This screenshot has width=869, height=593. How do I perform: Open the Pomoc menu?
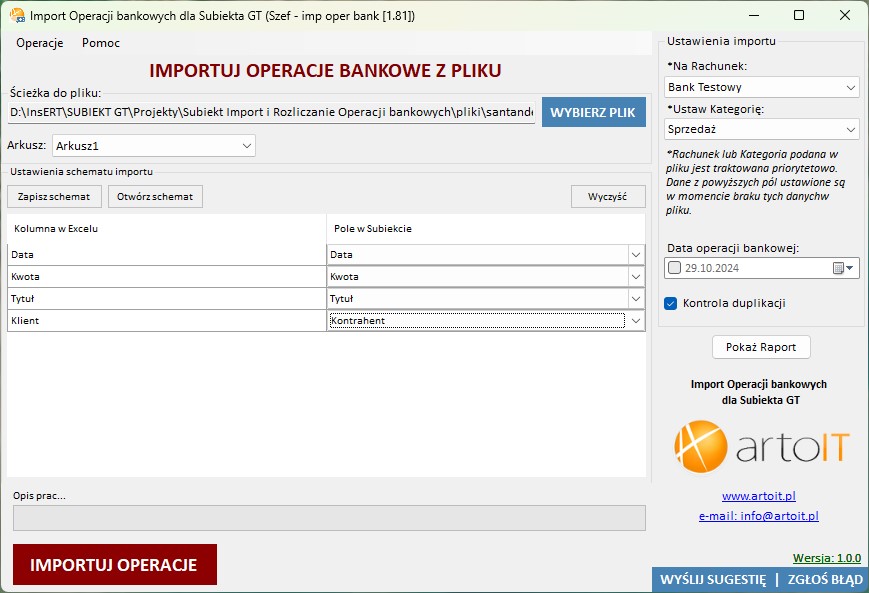tap(101, 43)
